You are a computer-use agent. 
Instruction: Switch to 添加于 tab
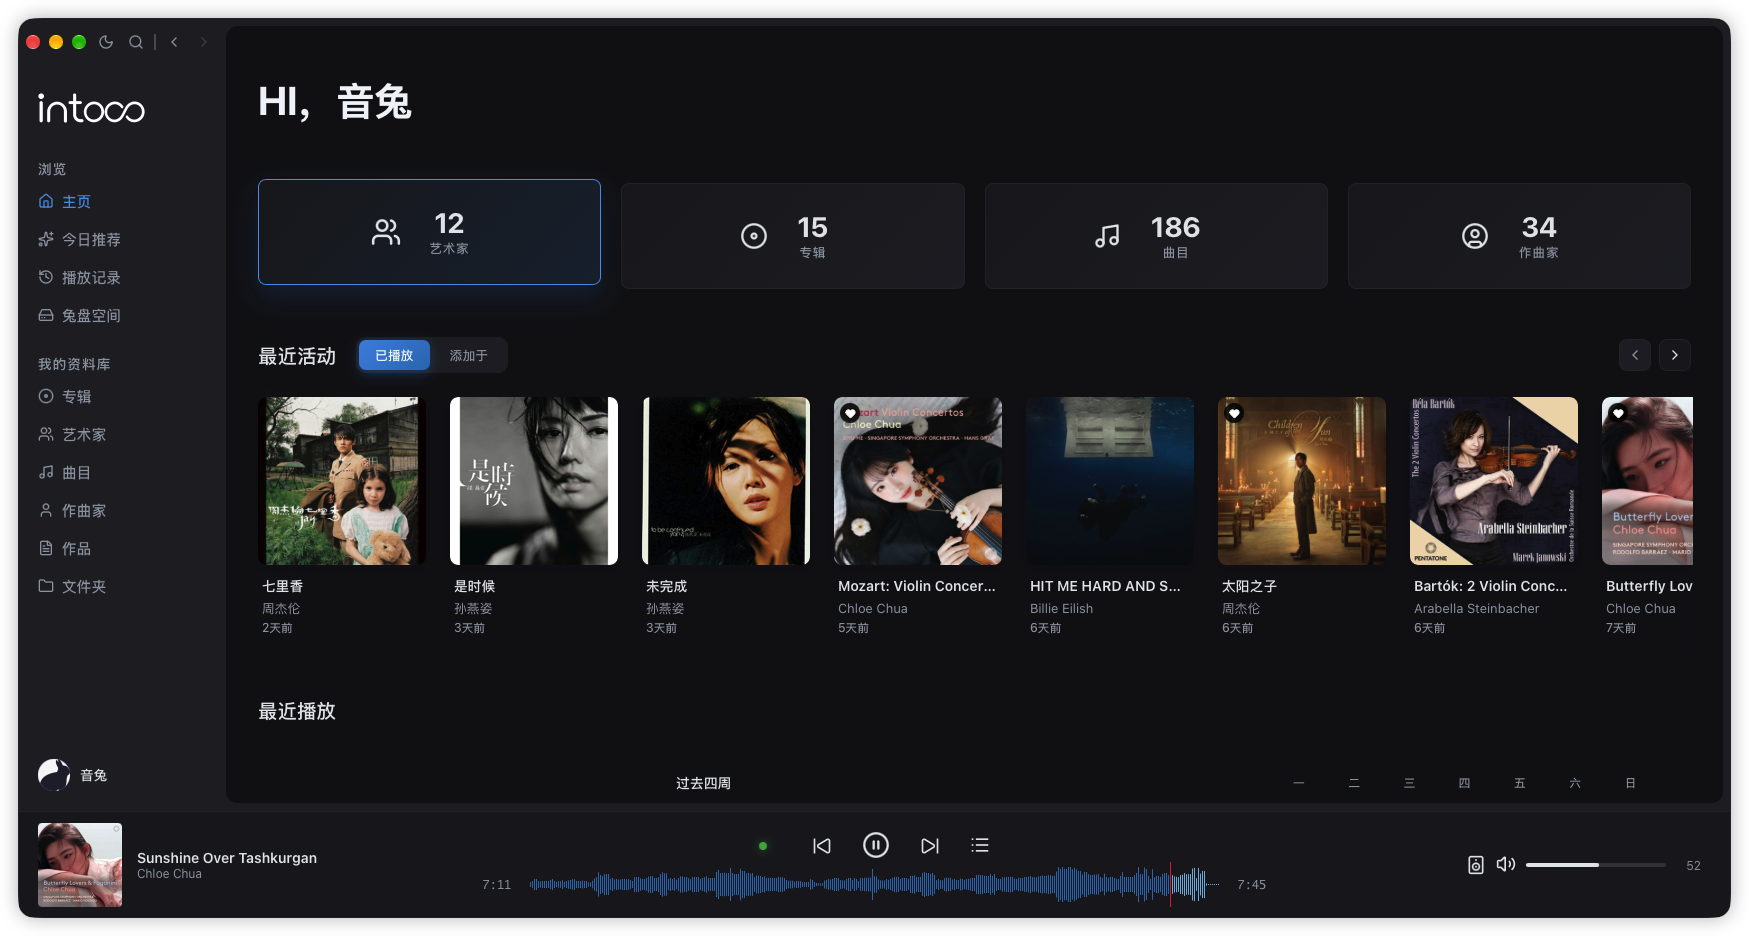[468, 356]
